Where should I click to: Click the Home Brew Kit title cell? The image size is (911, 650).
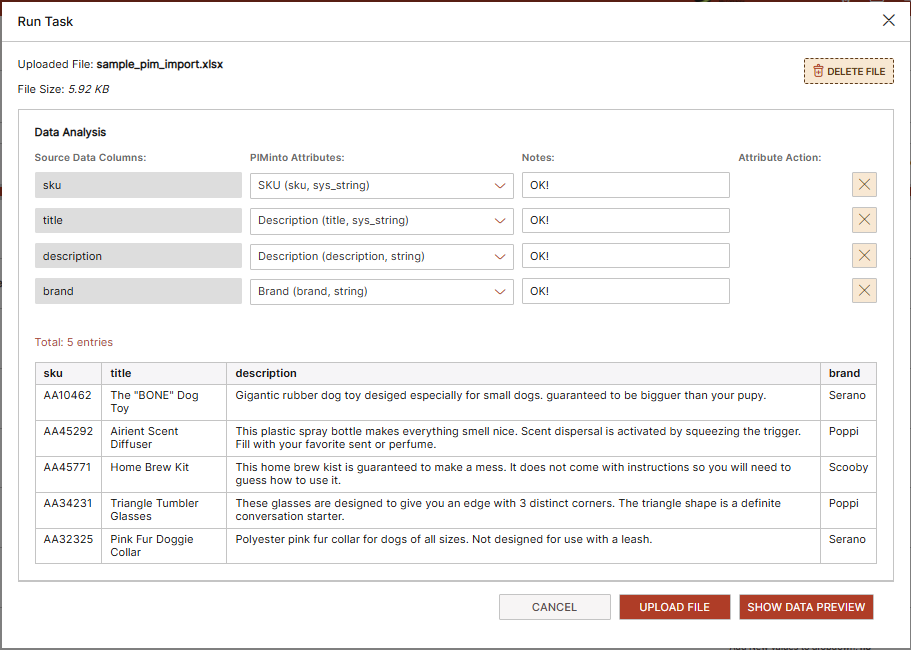point(149,468)
